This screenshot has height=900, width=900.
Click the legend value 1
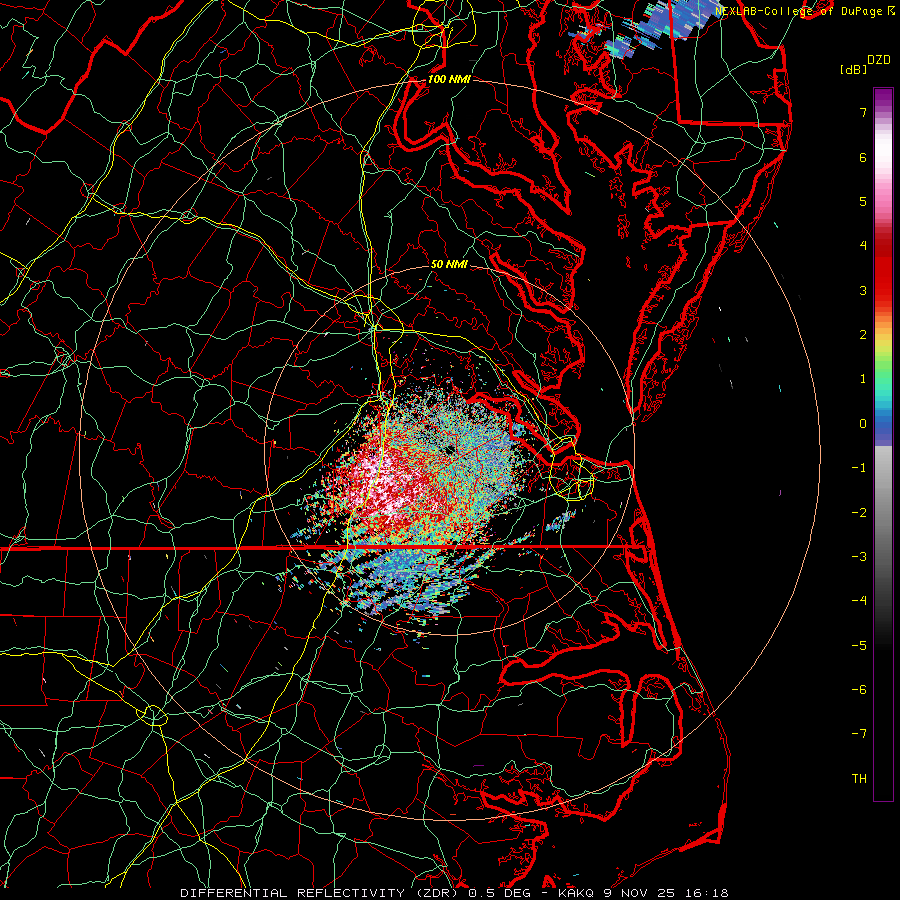point(863,379)
